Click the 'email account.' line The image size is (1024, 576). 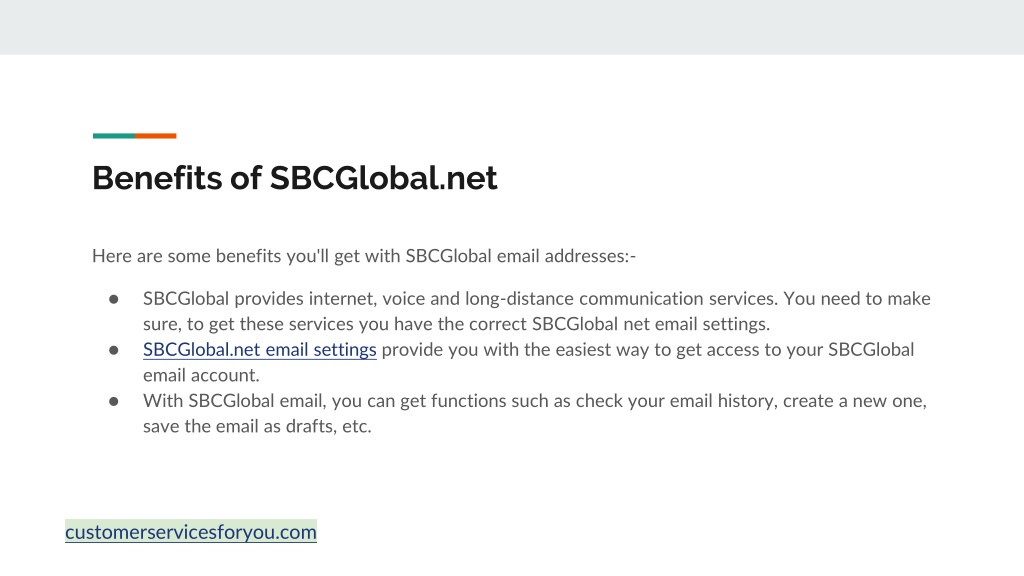pyautogui.click(x=201, y=375)
